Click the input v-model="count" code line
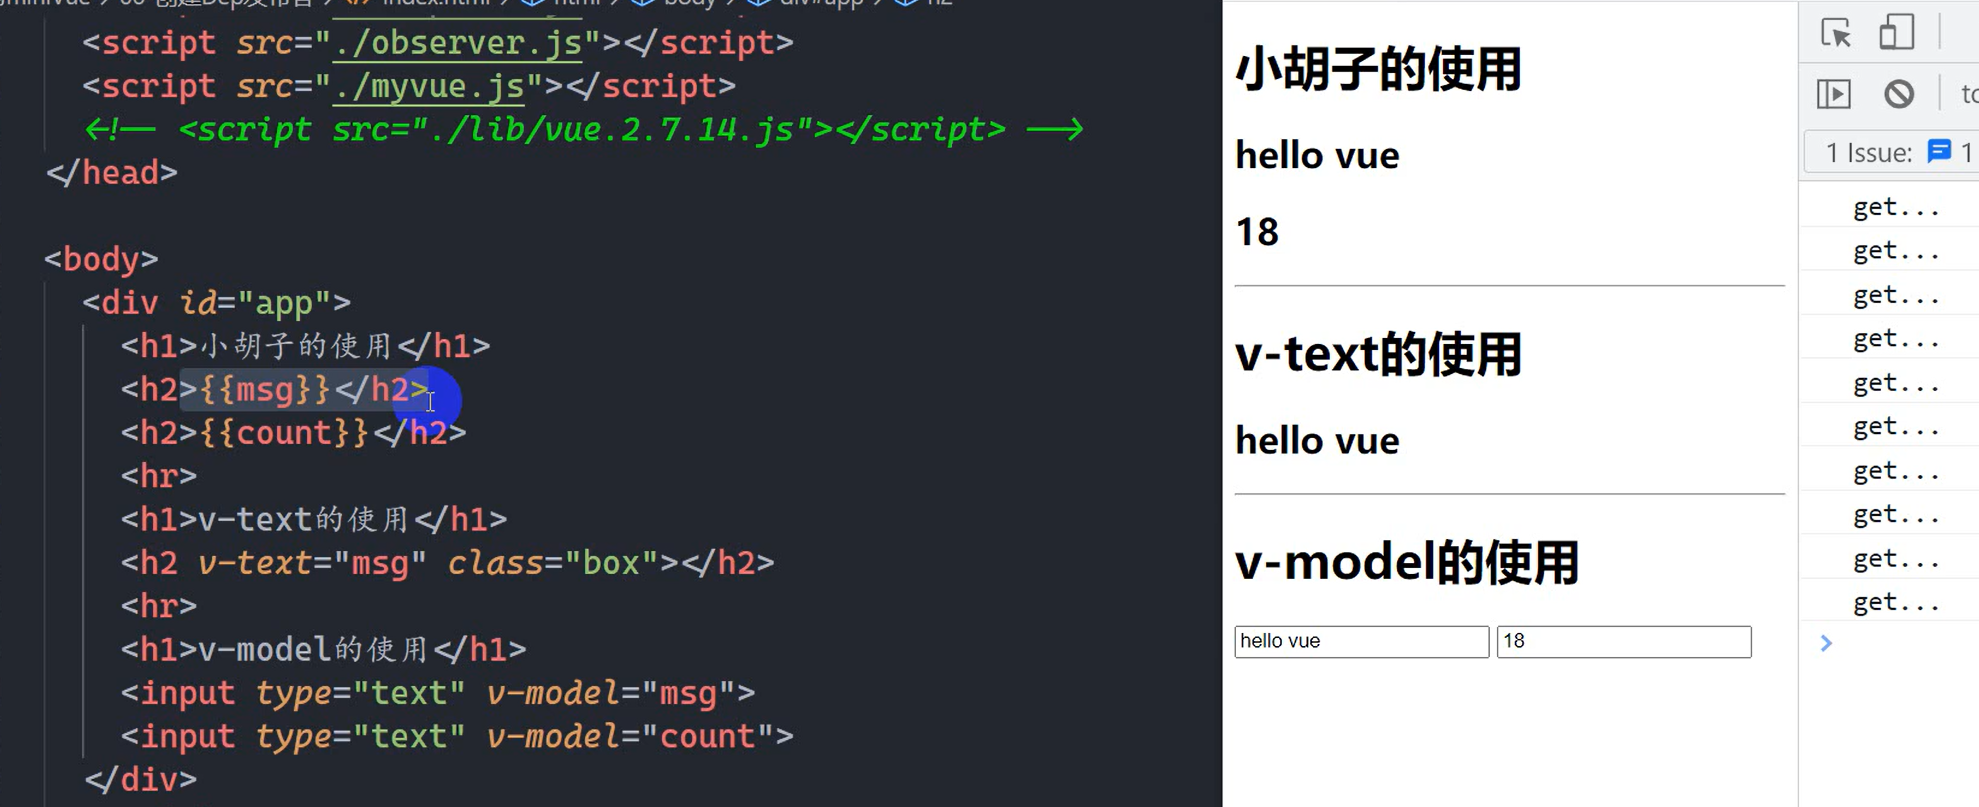 coord(457,737)
